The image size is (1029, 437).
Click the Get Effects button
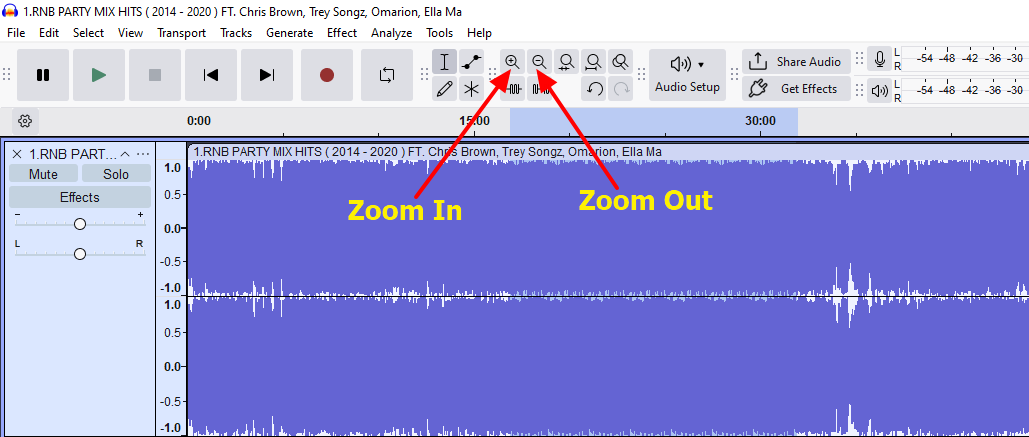coord(797,89)
